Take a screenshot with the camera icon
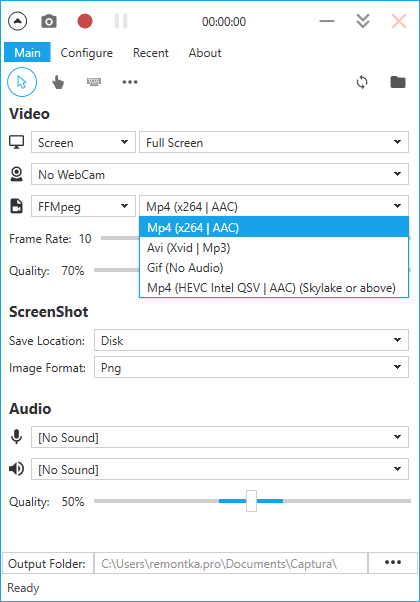The width and height of the screenshot is (420, 602). [49, 22]
